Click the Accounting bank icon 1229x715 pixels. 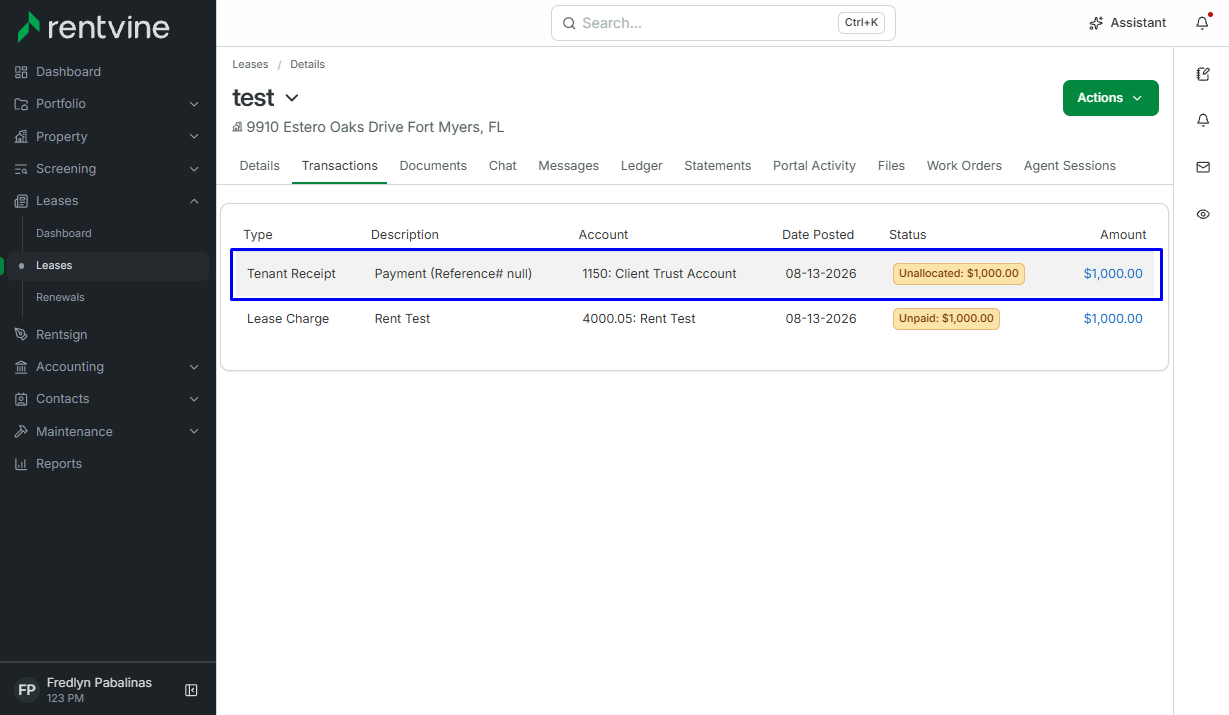point(21,367)
